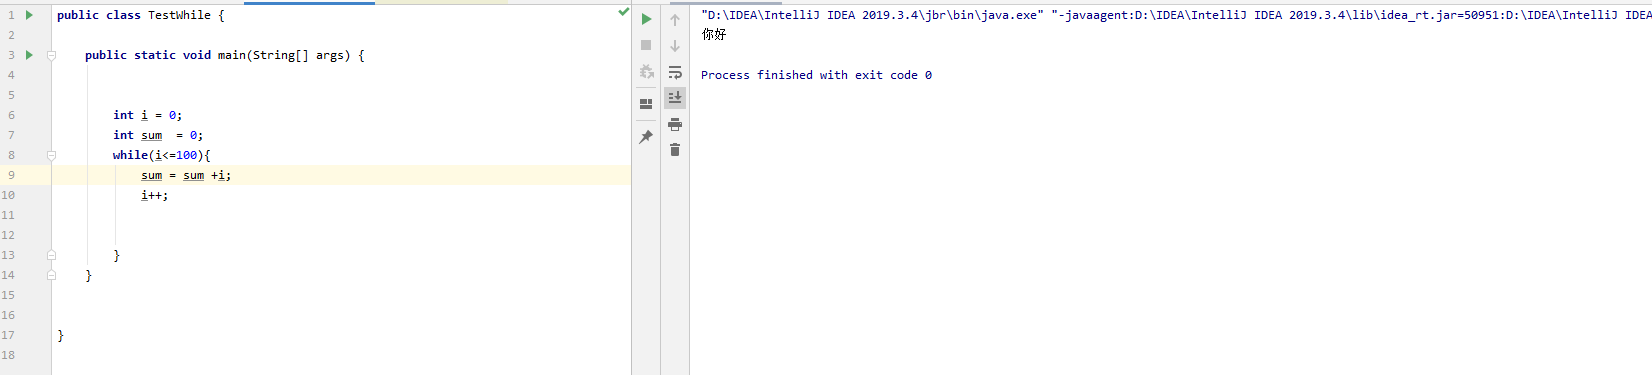The height and width of the screenshot is (375, 1652).
Task: Click the up arrow stack trace icon
Action: point(675,19)
